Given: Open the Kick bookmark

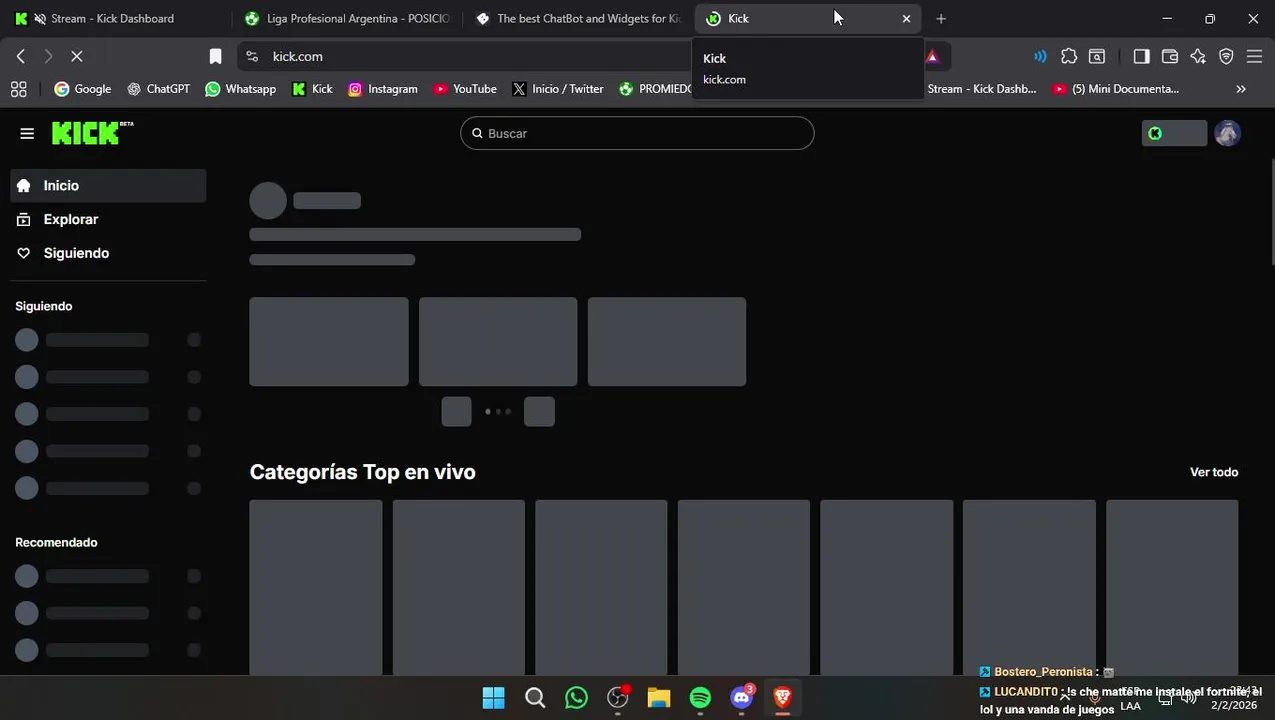Looking at the screenshot, I should pyautogui.click(x=312, y=89).
